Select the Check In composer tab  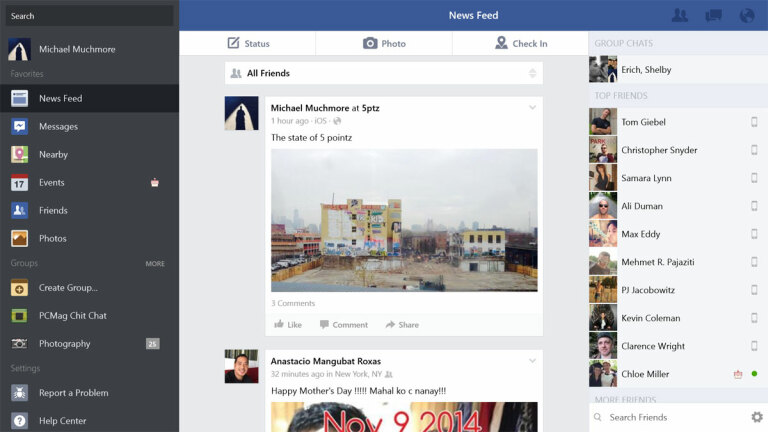click(521, 44)
